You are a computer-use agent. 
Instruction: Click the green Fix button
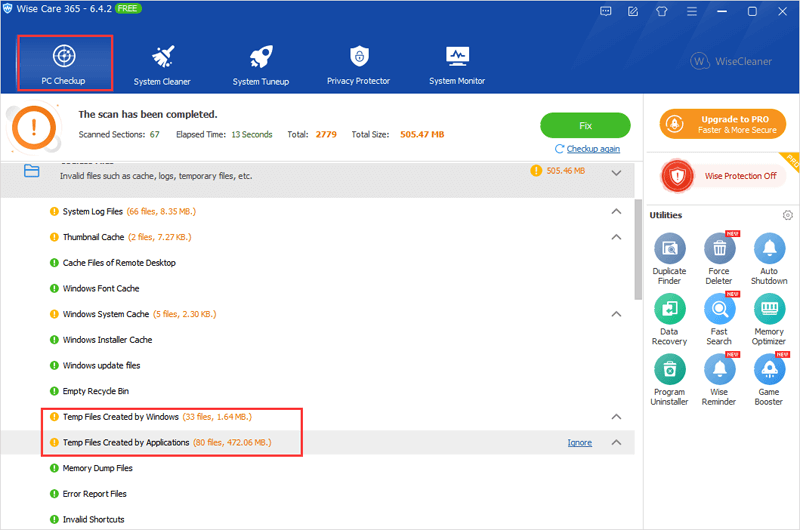tap(585, 125)
